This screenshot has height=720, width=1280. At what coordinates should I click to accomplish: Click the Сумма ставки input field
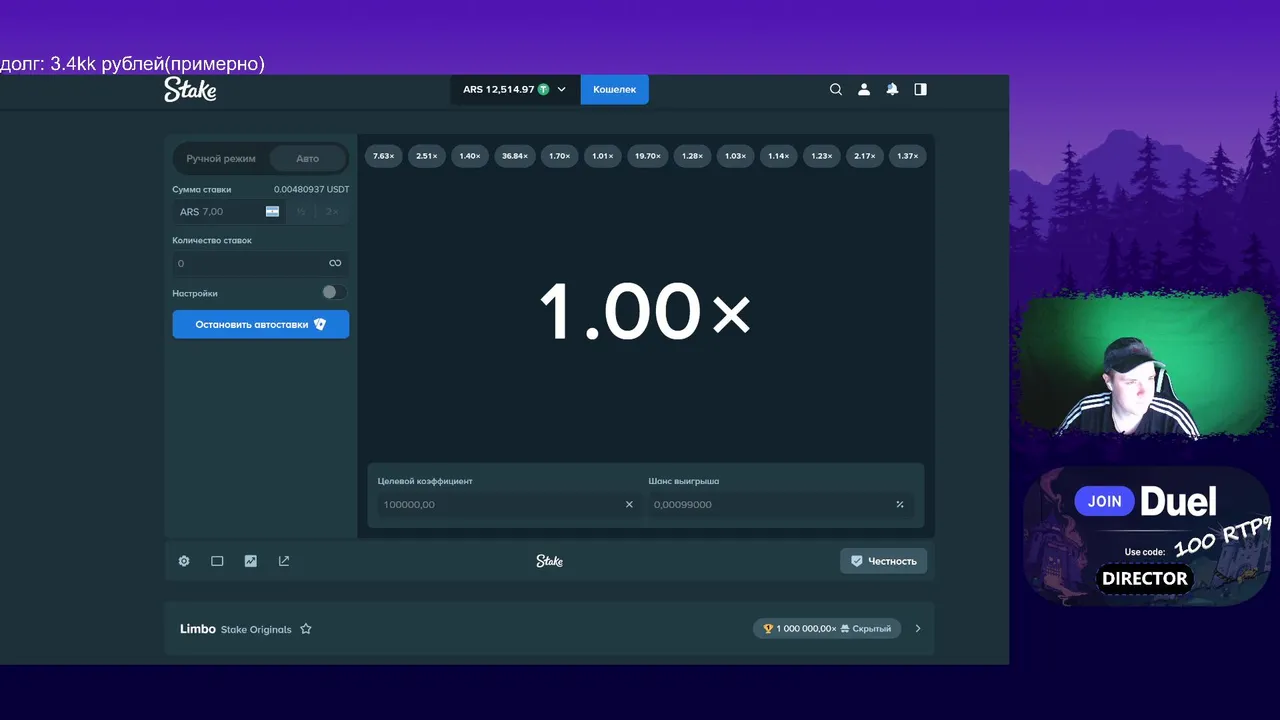coord(229,212)
